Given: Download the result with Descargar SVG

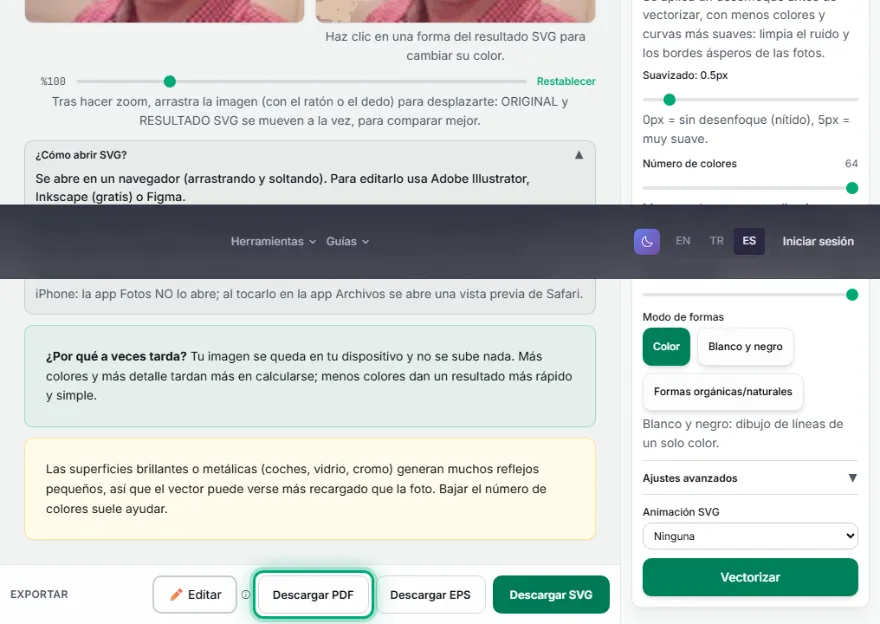Looking at the screenshot, I should click(551, 595).
